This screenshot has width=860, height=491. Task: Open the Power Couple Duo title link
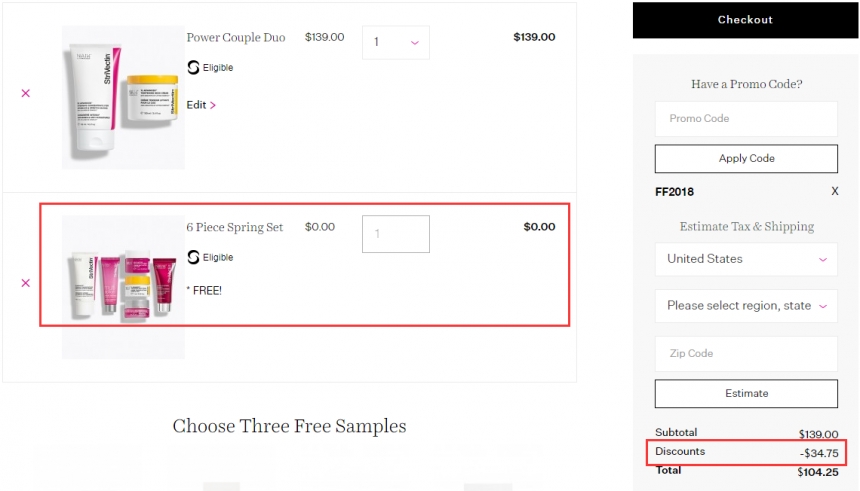click(x=236, y=38)
